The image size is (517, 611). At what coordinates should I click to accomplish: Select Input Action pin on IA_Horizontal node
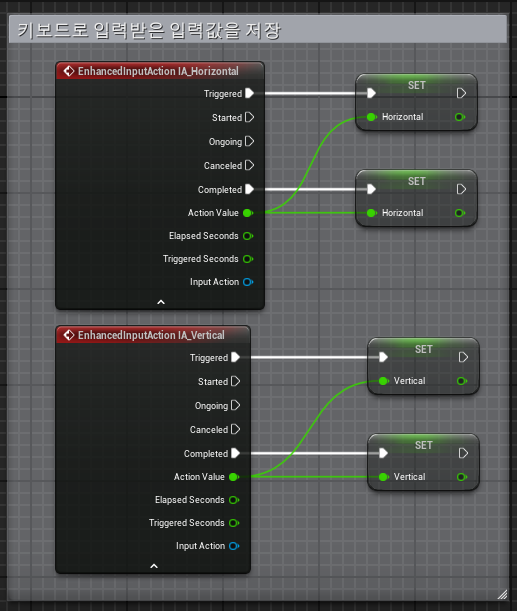click(248, 282)
